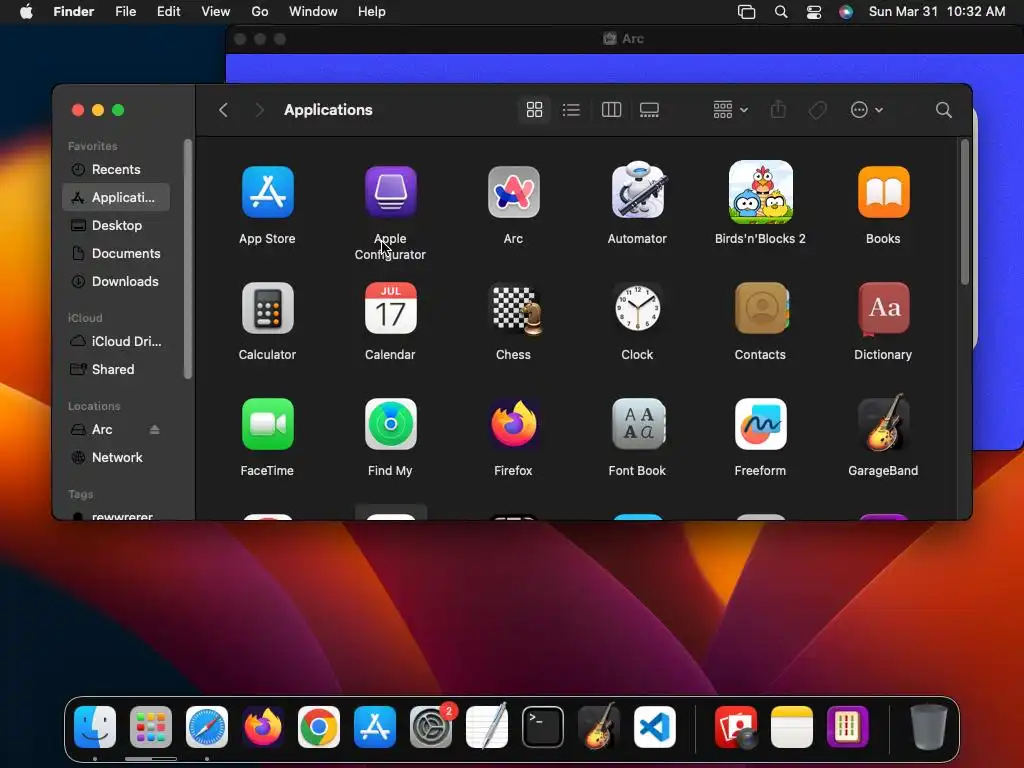Open Control Center in the menu bar
Viewport: 1024px width, 768px height.
coord(814,12)
